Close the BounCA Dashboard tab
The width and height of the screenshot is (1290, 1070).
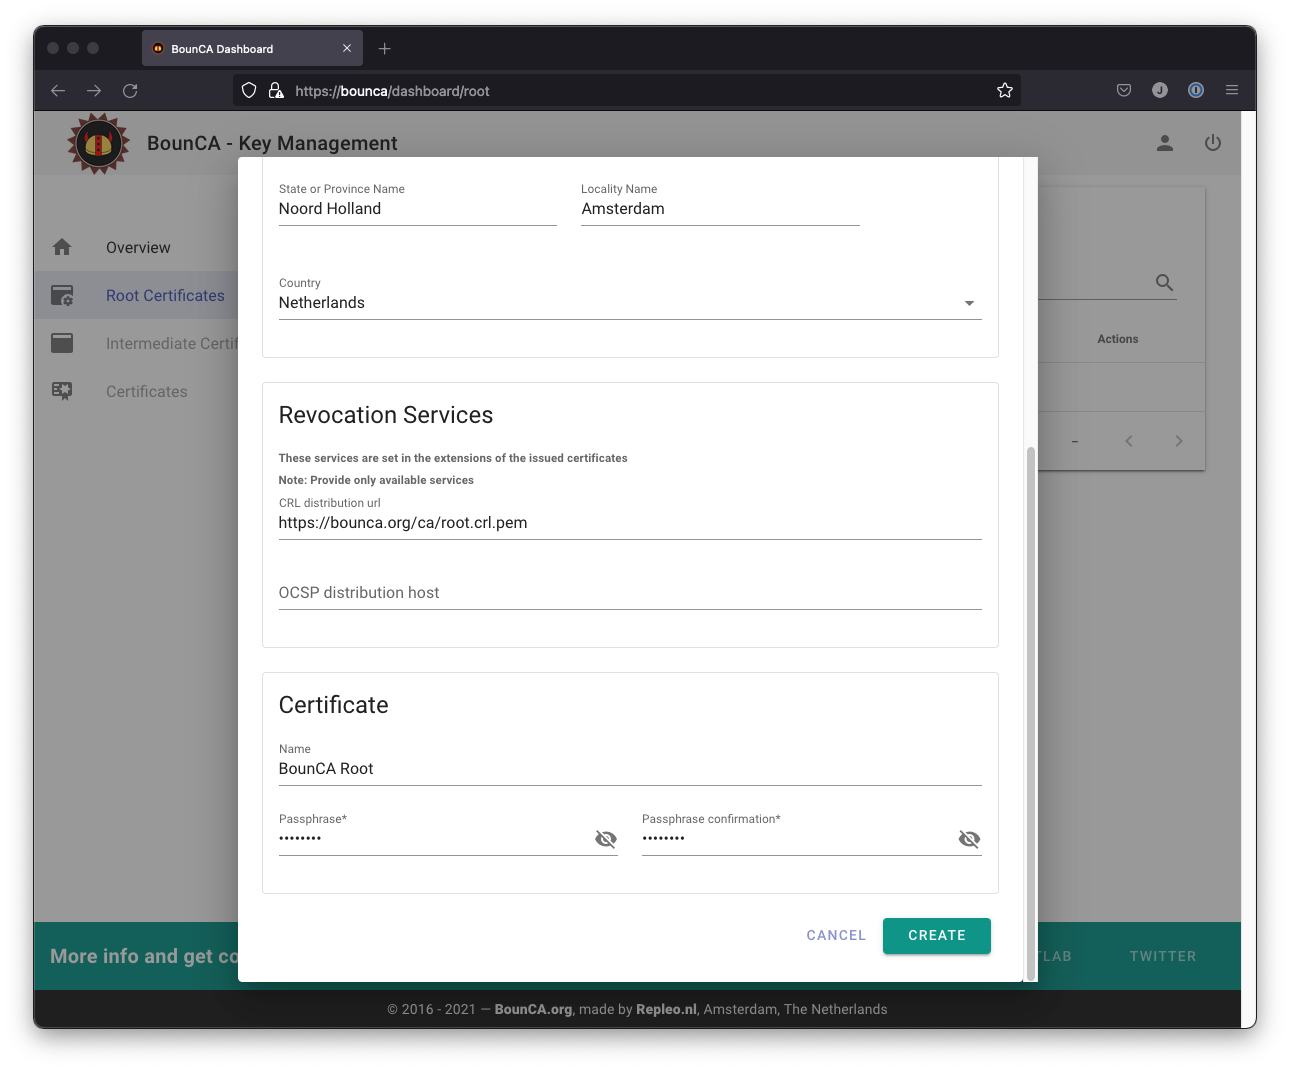(347, 48)
